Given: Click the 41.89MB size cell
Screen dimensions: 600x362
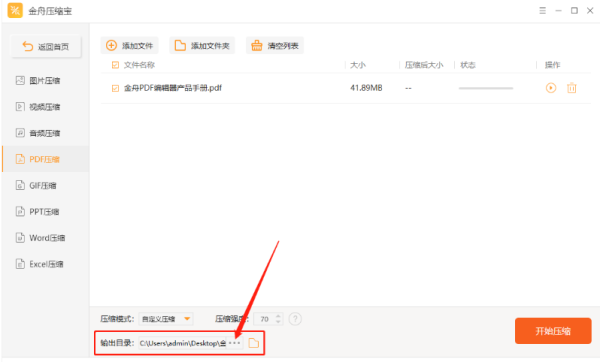Looking at the screenshot, I should coord(366,88).
